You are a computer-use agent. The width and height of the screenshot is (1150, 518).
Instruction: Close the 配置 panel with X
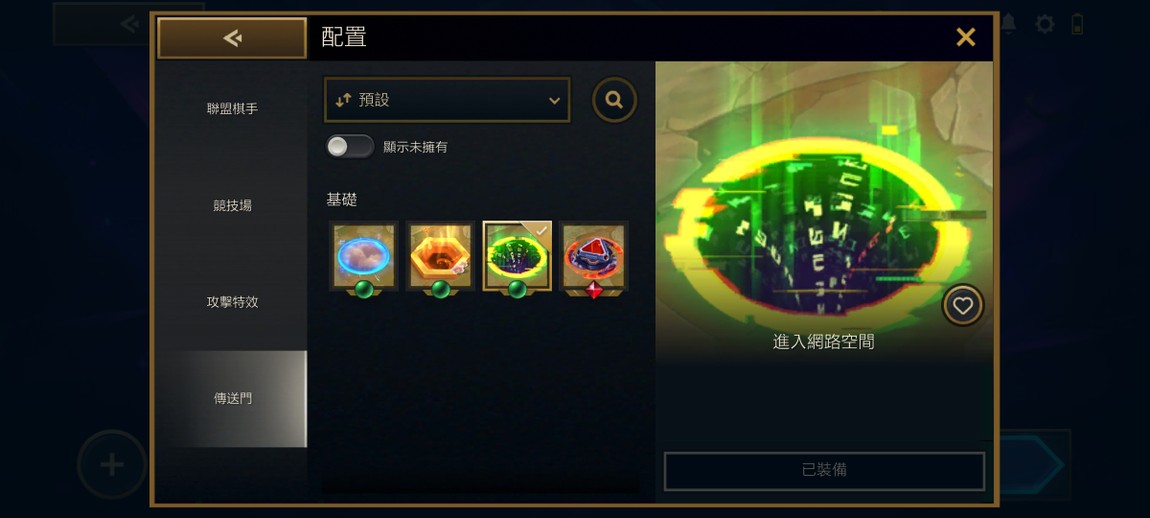[x=965, y=37]
